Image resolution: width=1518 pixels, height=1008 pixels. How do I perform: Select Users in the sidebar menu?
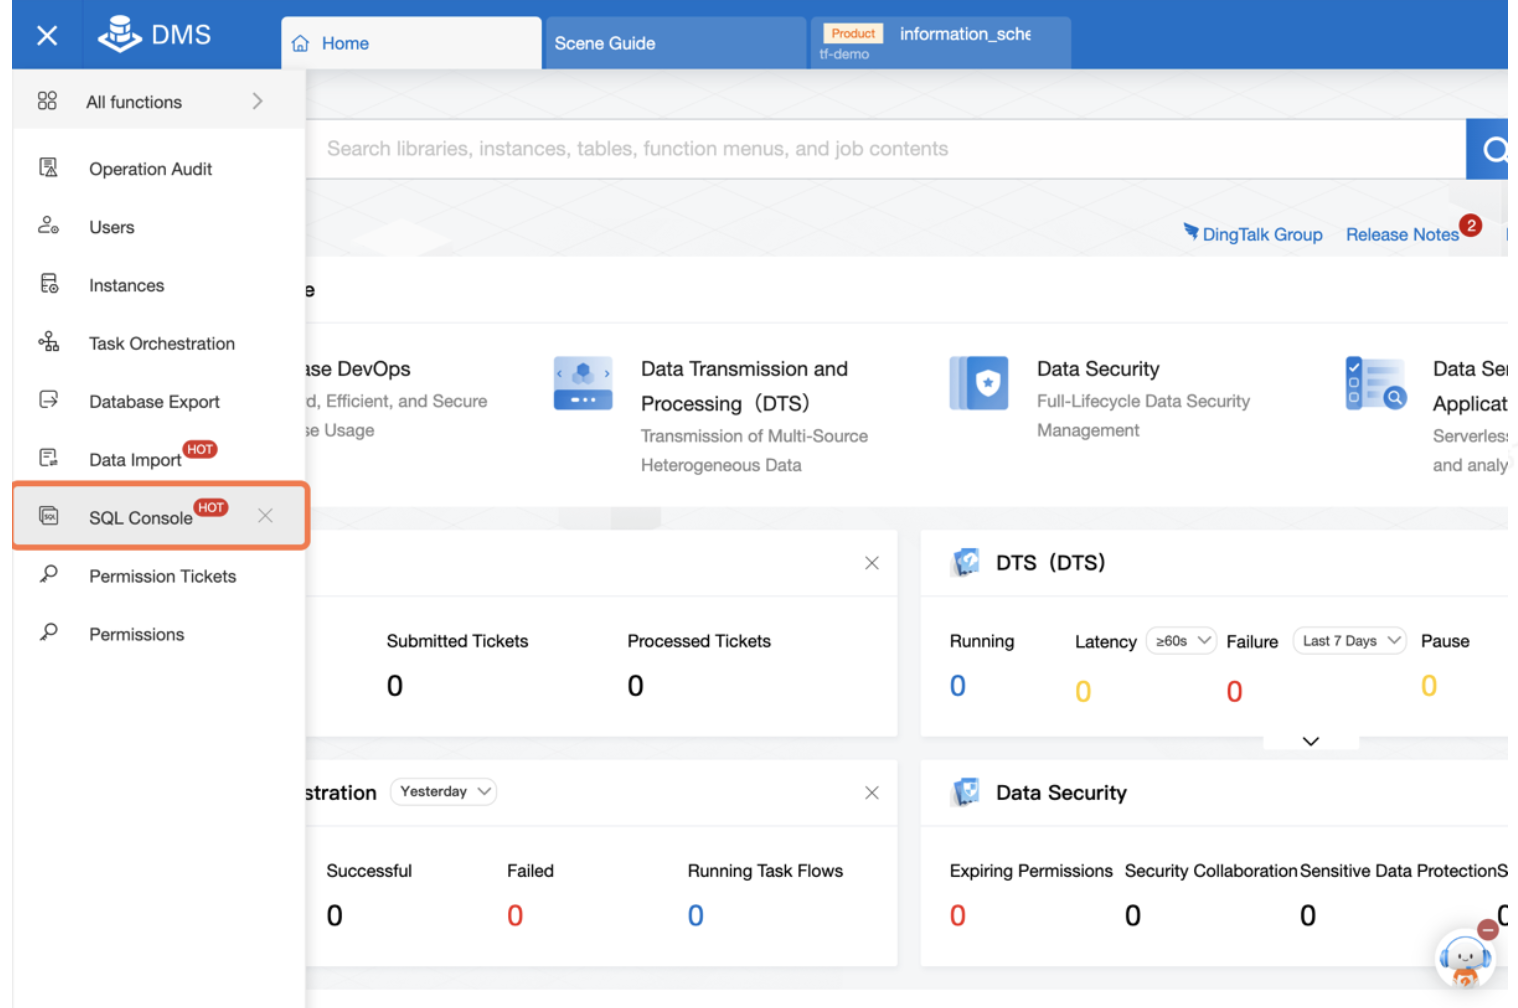click(x=111, y=227)
